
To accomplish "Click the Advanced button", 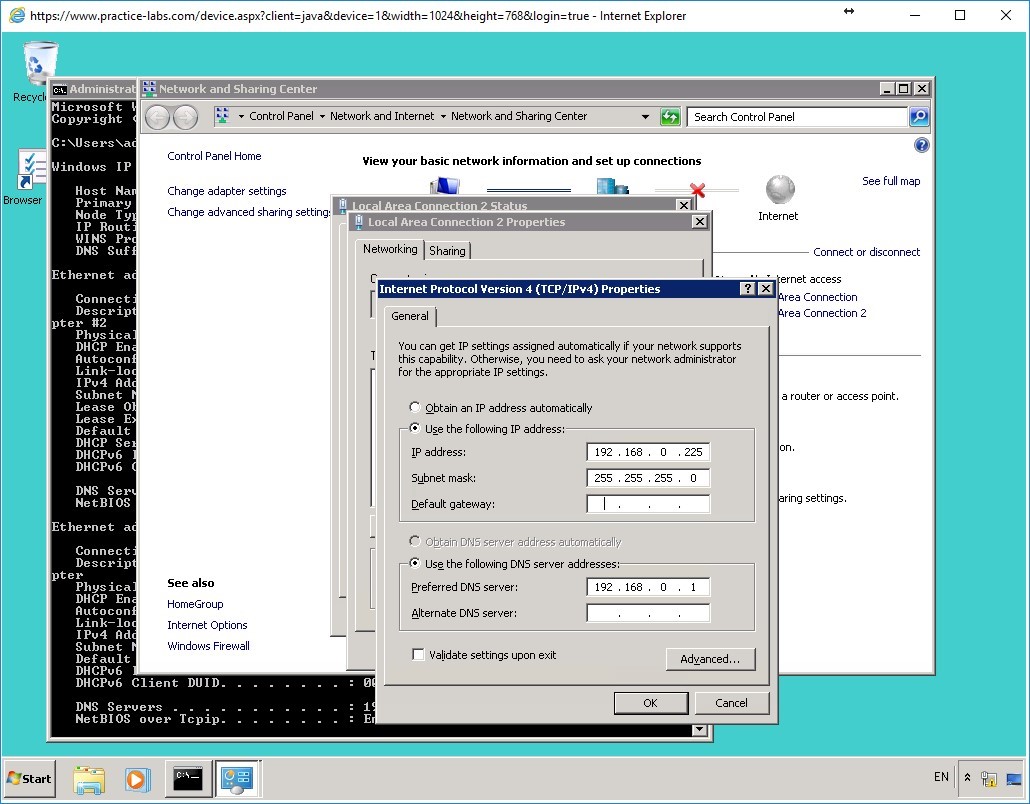I will 710,659.
